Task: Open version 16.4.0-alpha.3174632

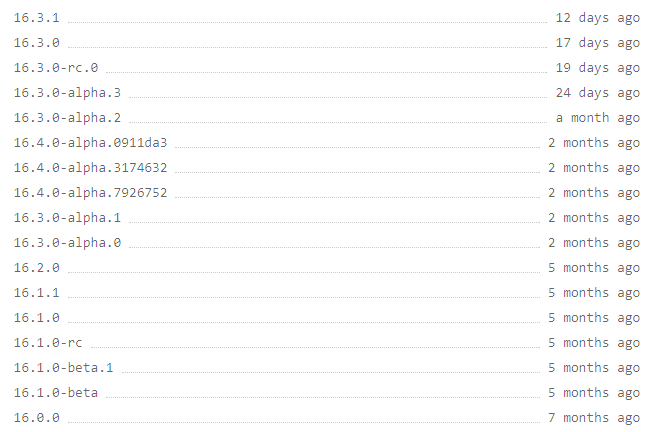Action: click(x=90, y=167)
